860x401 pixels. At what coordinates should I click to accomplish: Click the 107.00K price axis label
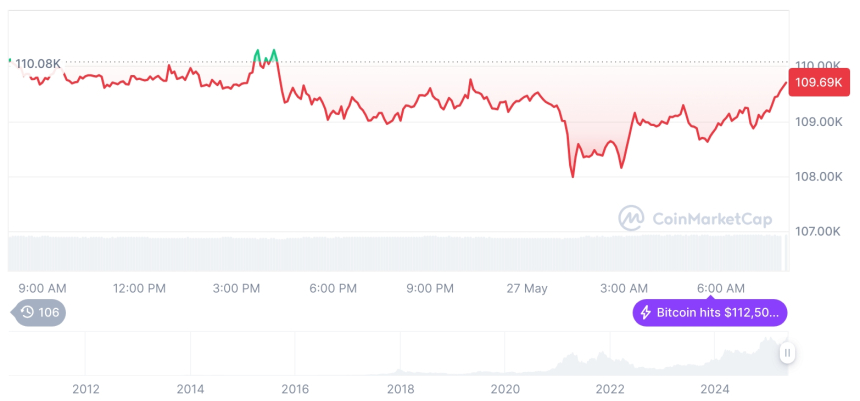[817, 231]
